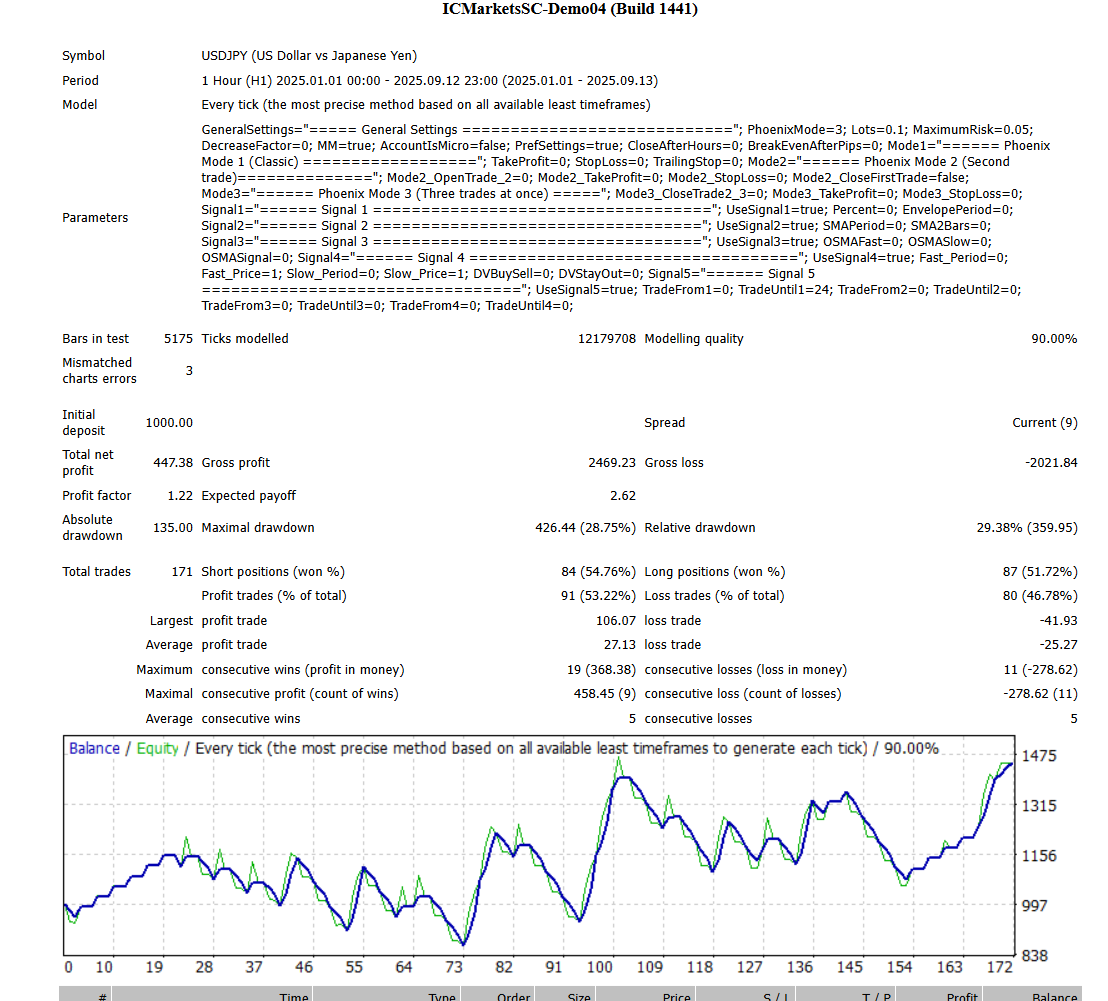Click the Initial deposit value 1000.00

pyautogui.click(x=169, y=423)
